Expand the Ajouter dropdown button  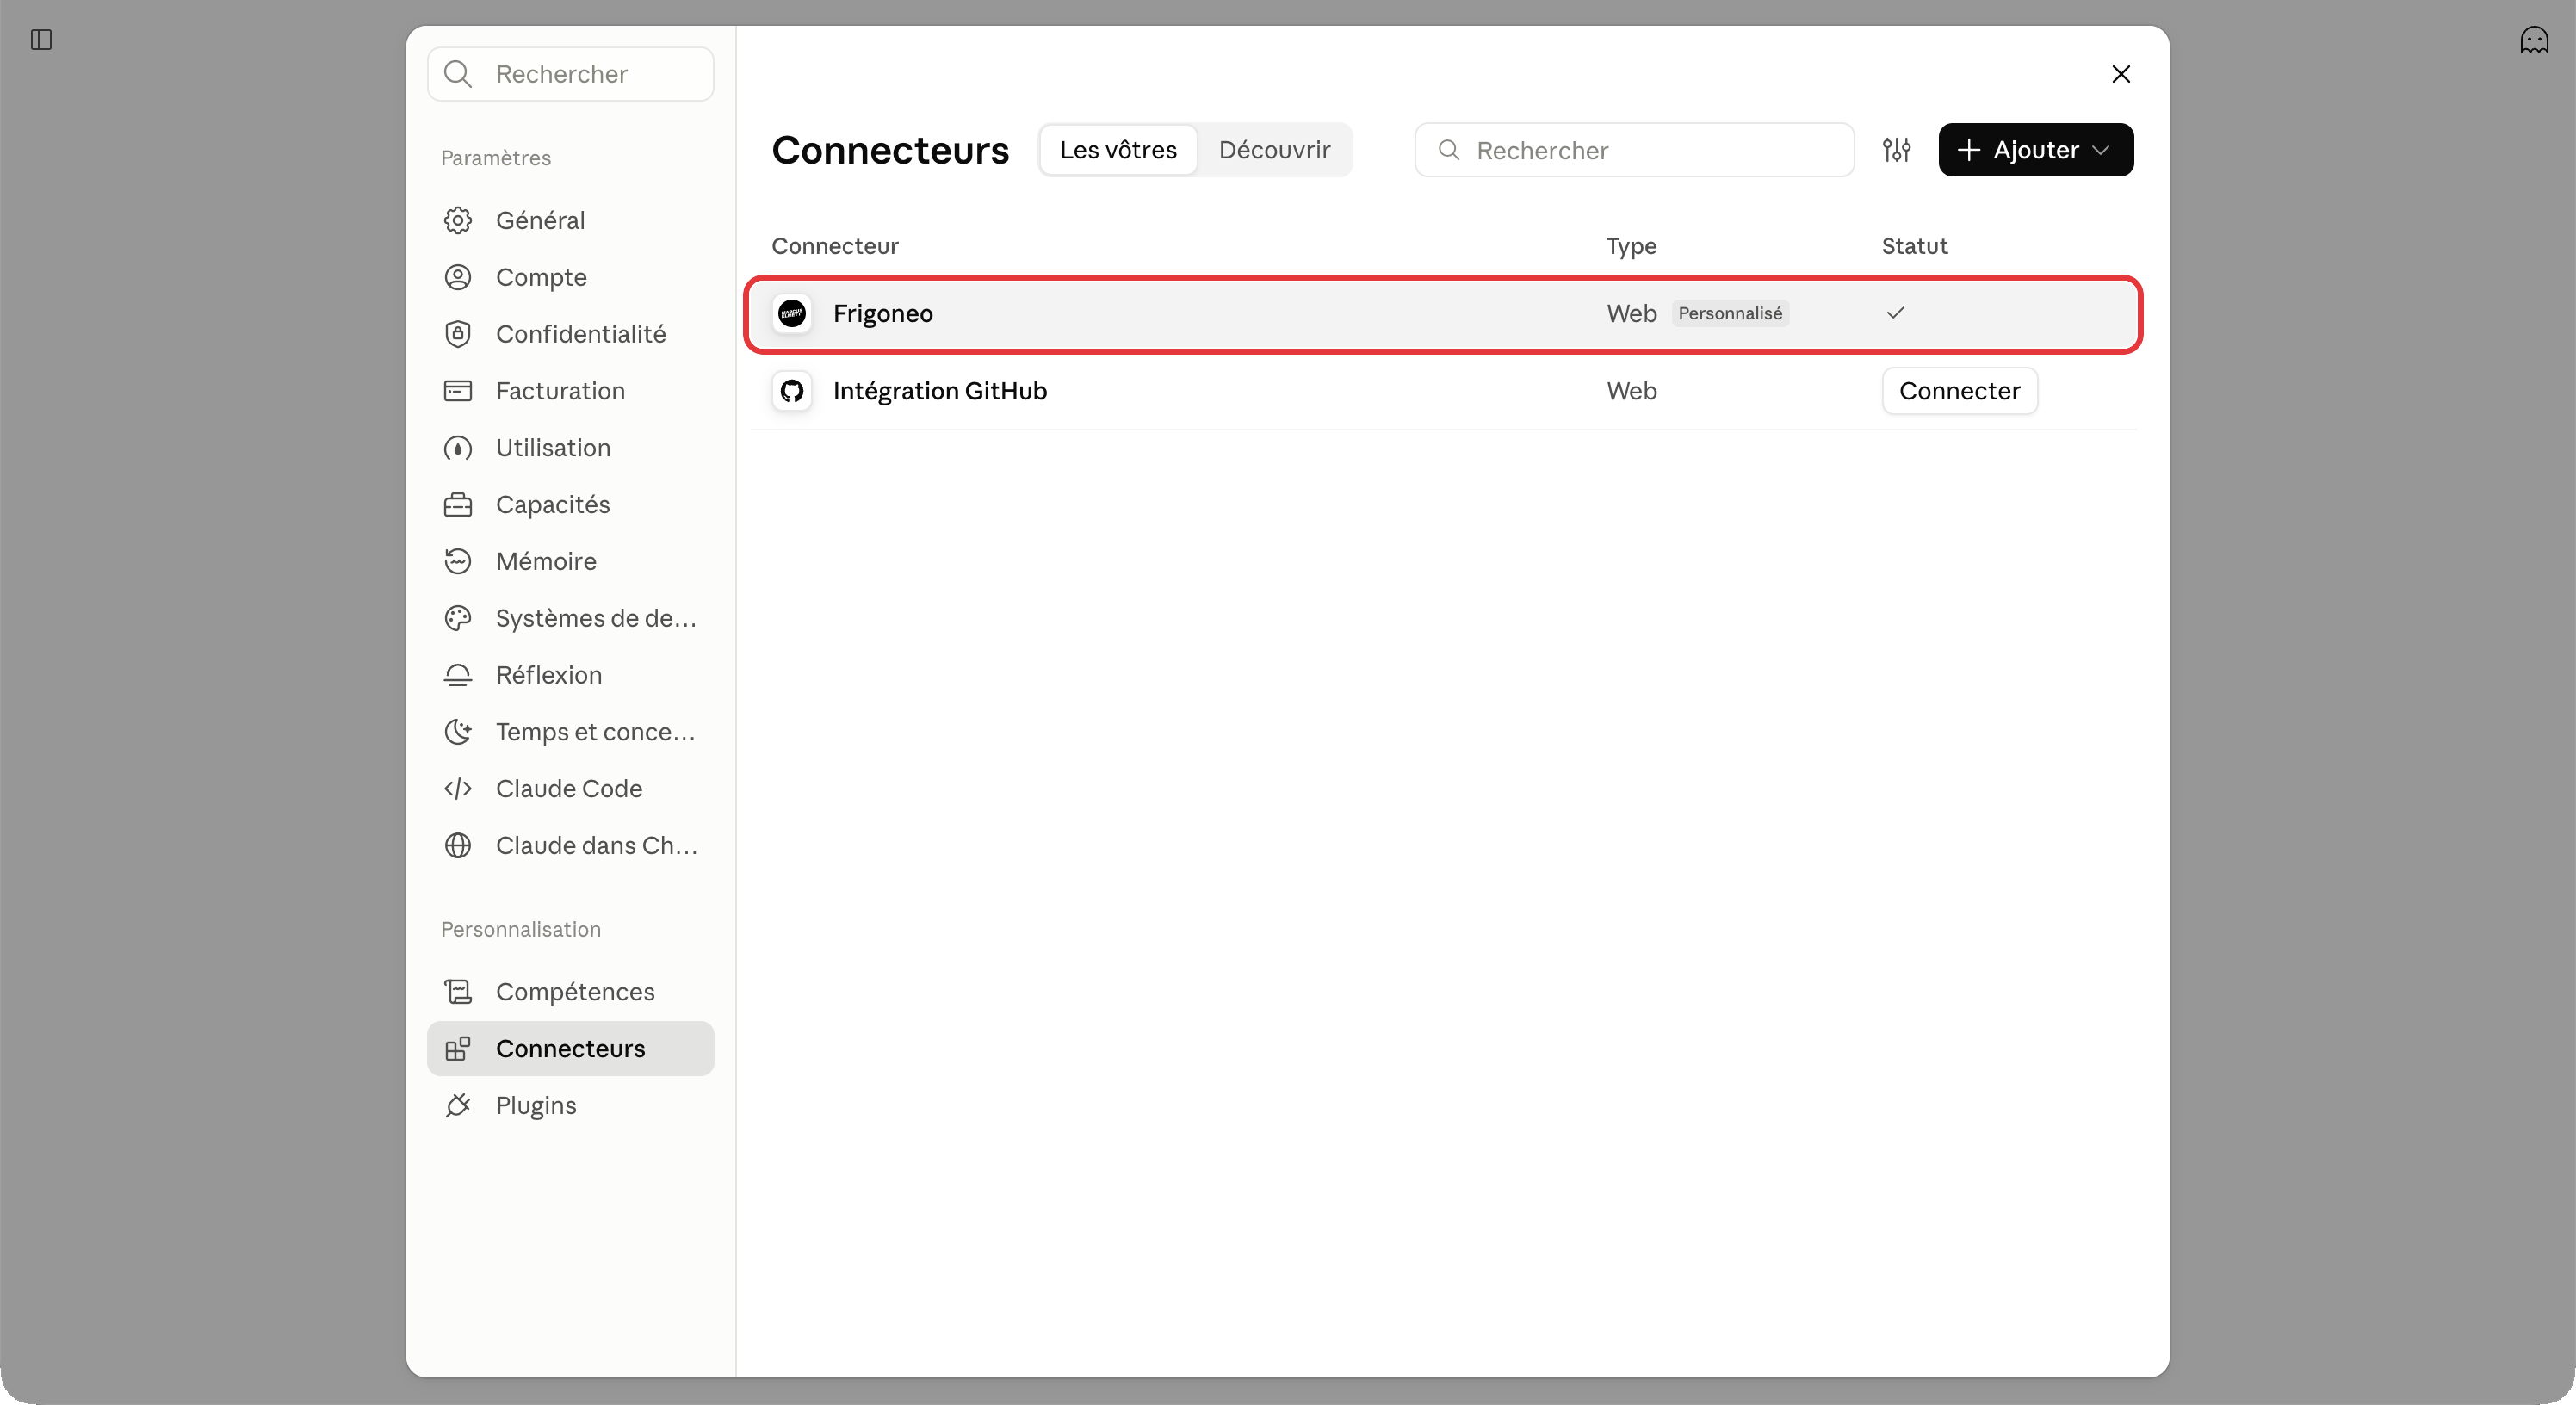coord(2035,150)
